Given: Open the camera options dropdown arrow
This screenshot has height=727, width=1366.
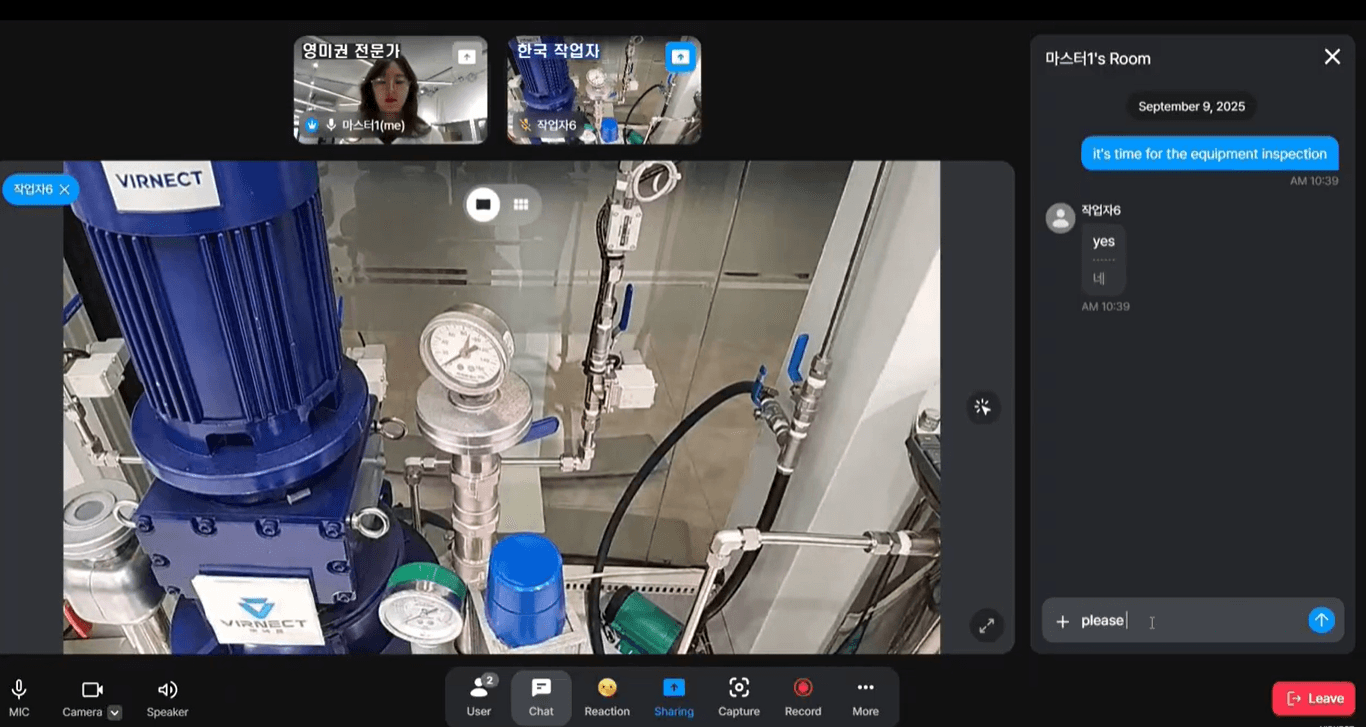Looking at the screenshot, I should [115, 712].
